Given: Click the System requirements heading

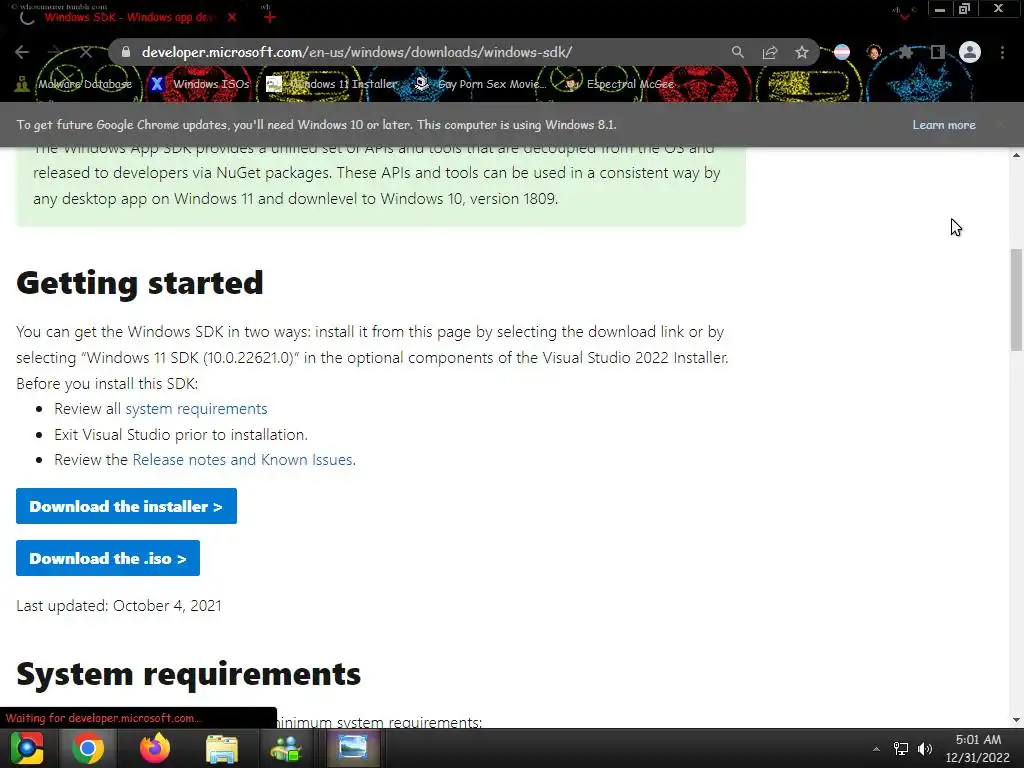Looking at the screenshot, I should (188, 674).
